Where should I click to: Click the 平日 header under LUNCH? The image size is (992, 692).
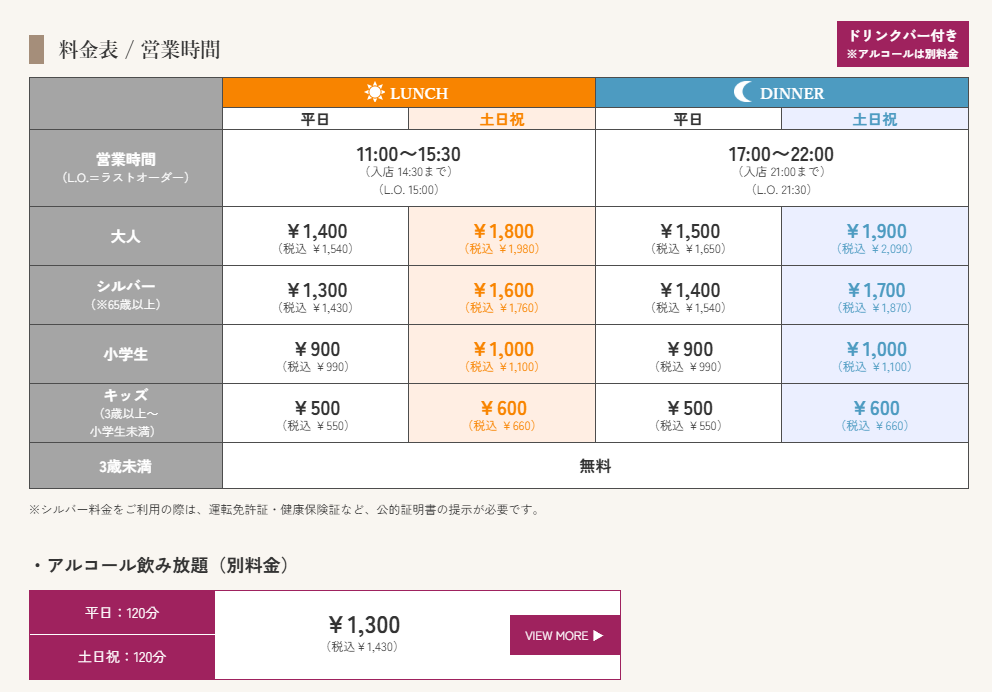[x=315, y=119]
